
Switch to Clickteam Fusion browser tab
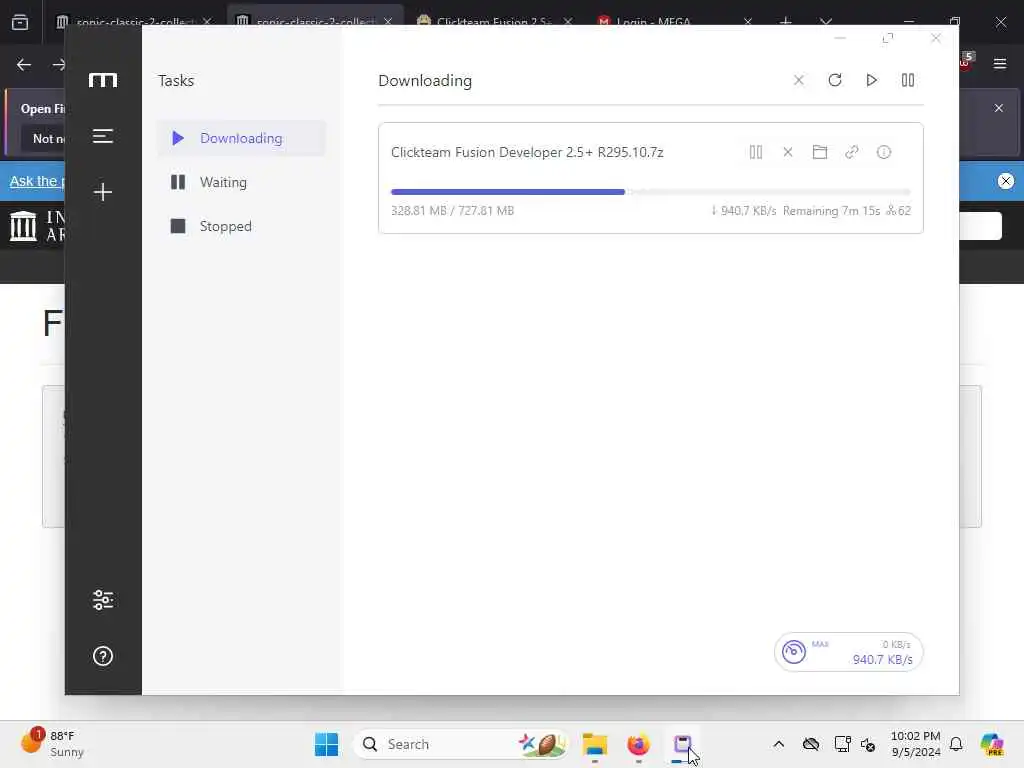coord(494,22)
